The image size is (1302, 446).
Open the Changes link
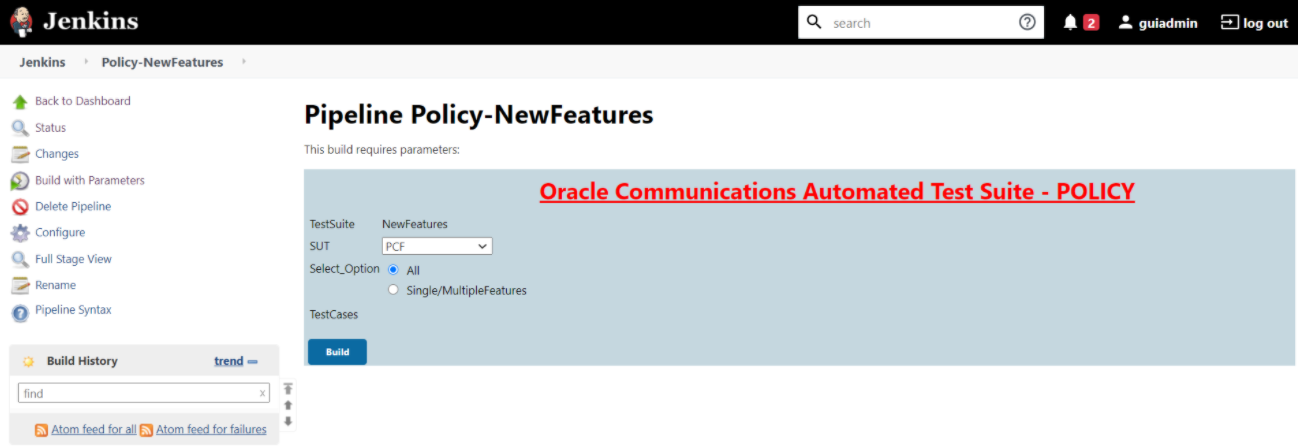tap(57, 154)
